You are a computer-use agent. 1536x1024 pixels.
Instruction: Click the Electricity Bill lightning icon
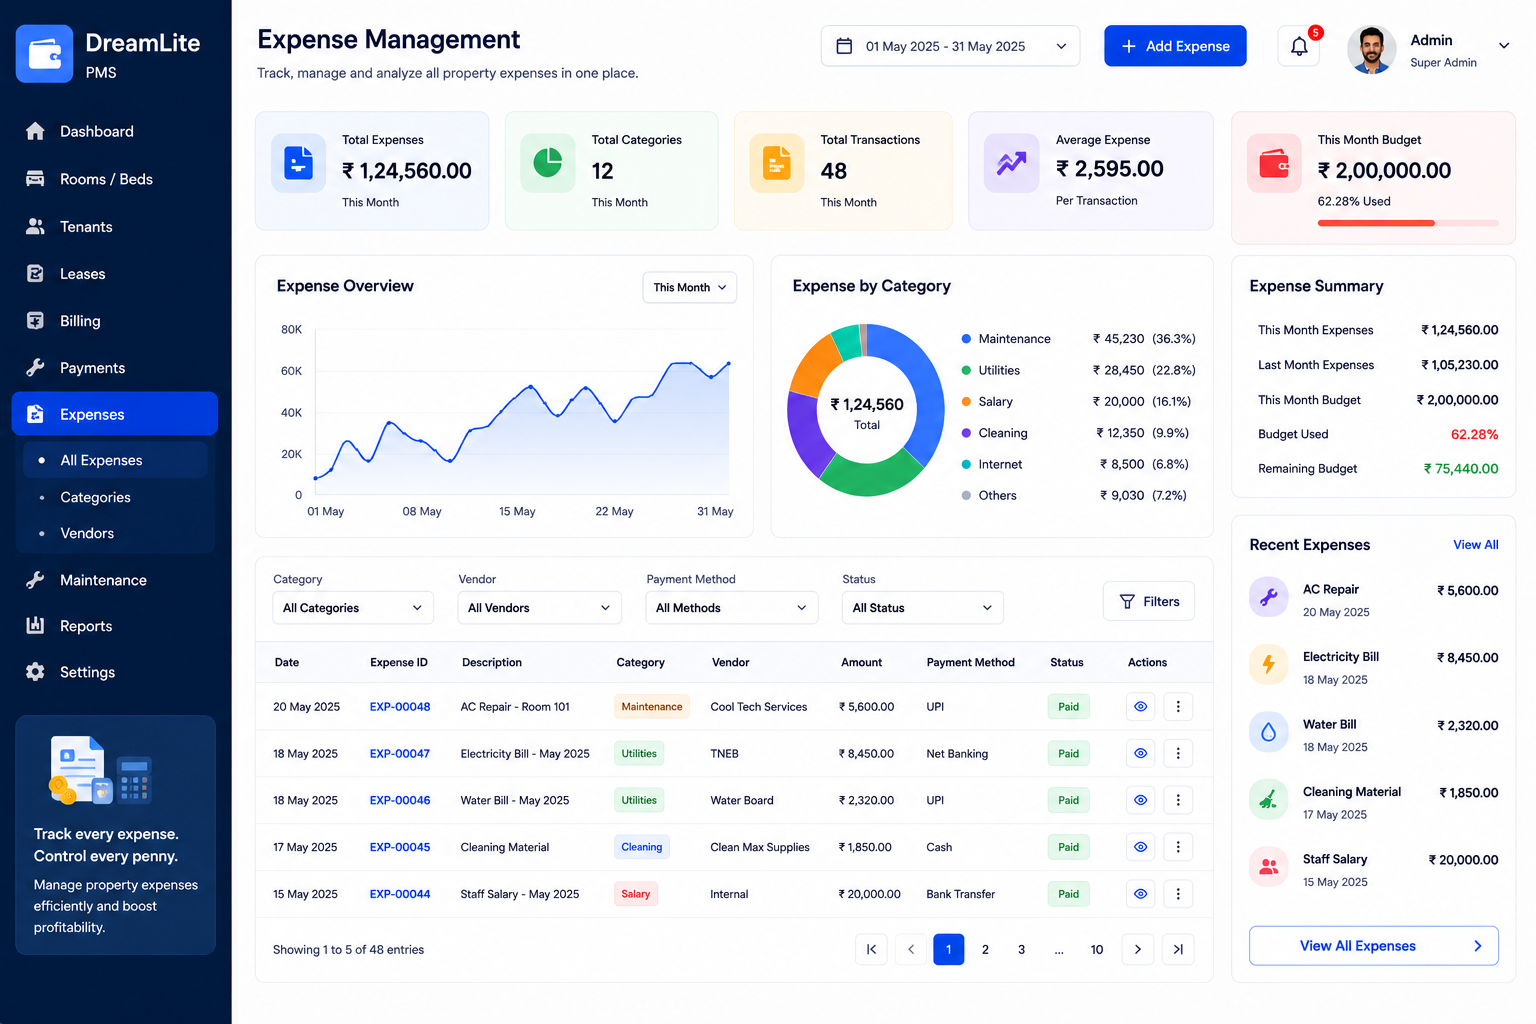pos(1268,664)
